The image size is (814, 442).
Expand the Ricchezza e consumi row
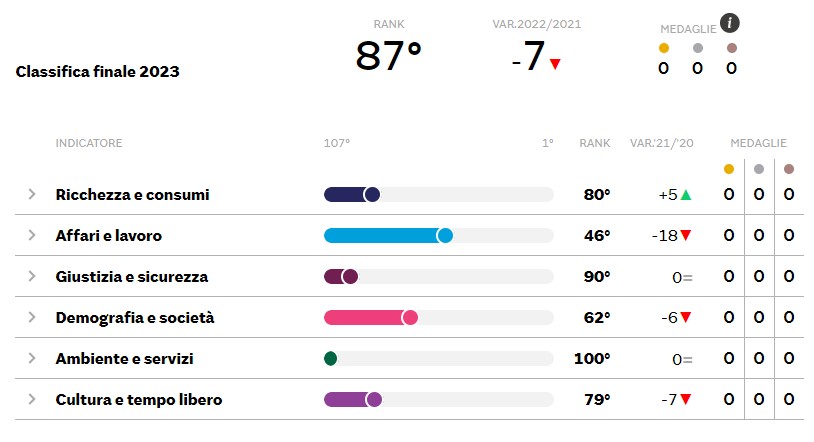[x=32, y=194]
